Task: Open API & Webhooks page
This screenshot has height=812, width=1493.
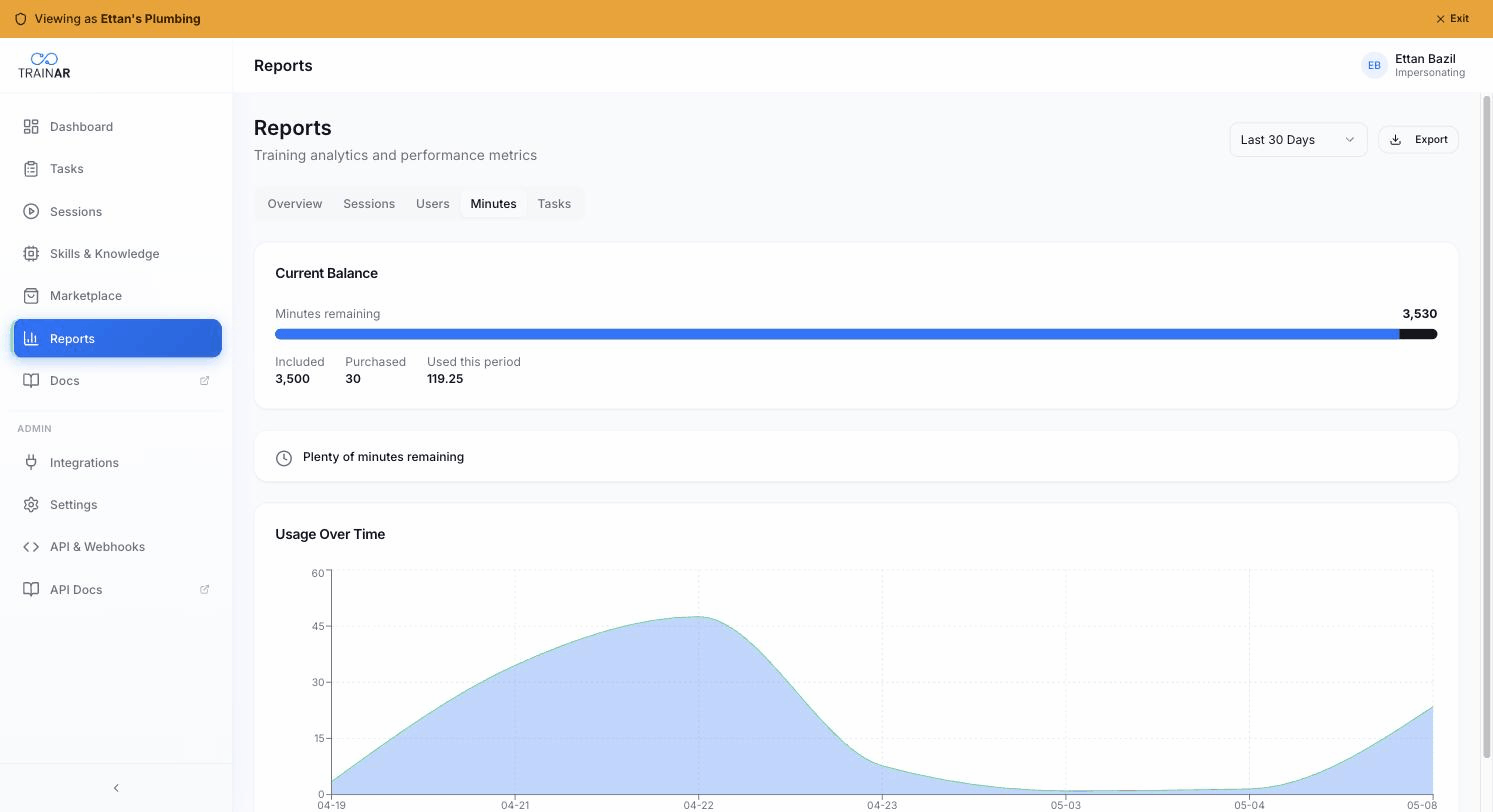Action: coord(117,547)
